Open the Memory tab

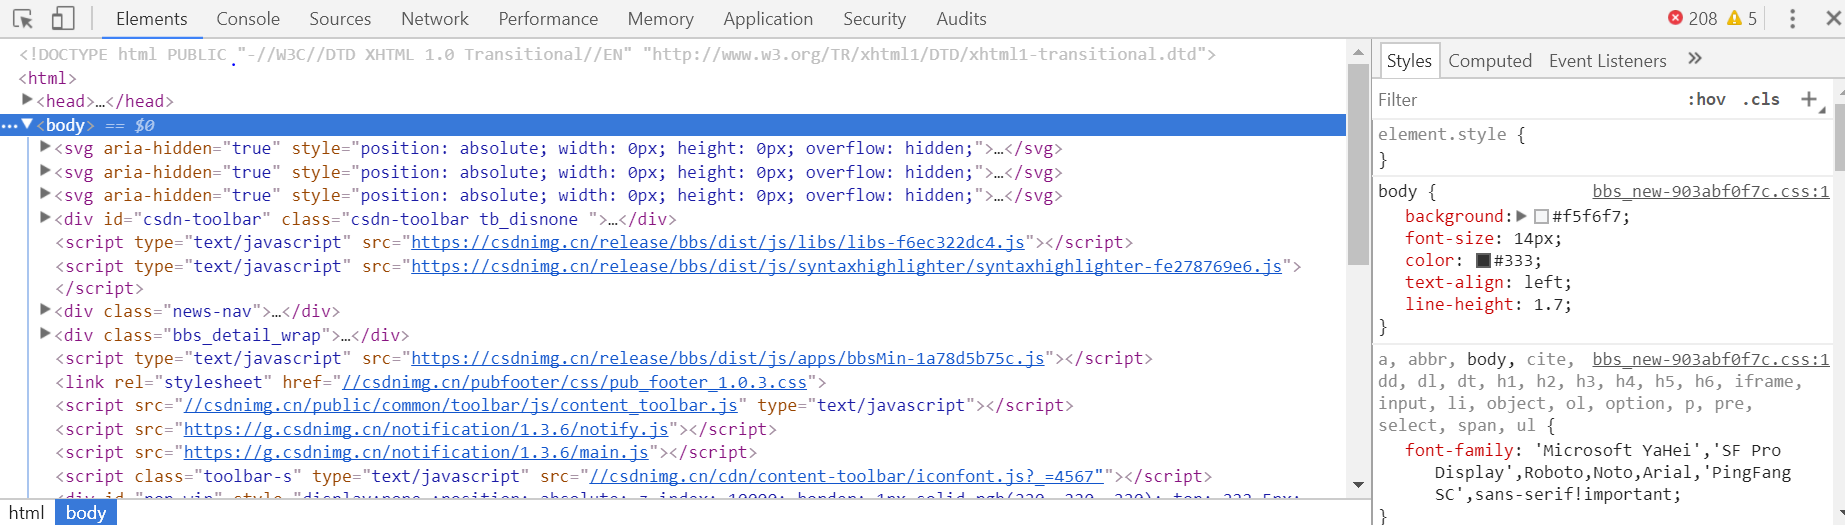coord(660,19)
